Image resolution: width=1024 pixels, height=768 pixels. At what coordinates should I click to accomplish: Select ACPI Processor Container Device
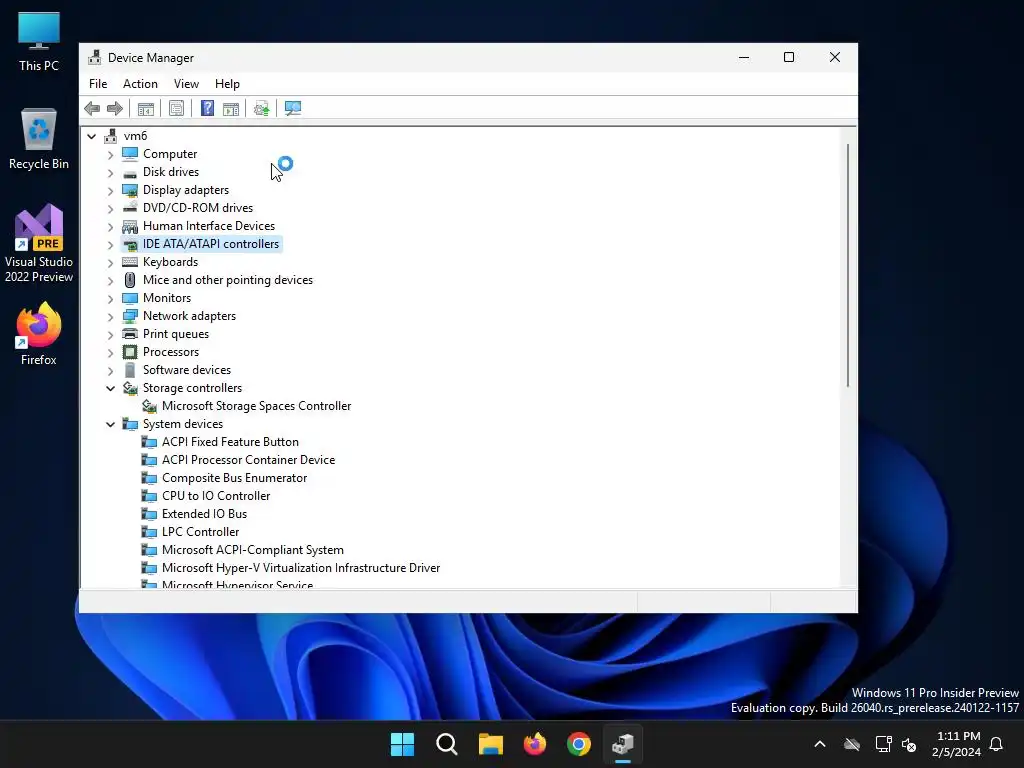248,460
